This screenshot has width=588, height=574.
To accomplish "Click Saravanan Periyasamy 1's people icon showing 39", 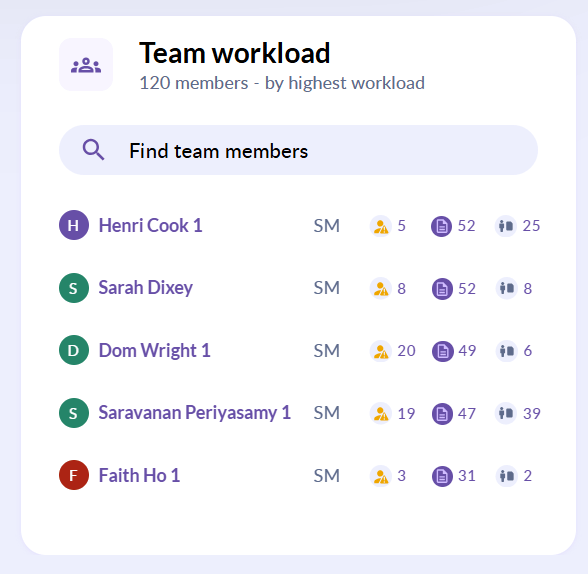I will [x=506, y=414].
